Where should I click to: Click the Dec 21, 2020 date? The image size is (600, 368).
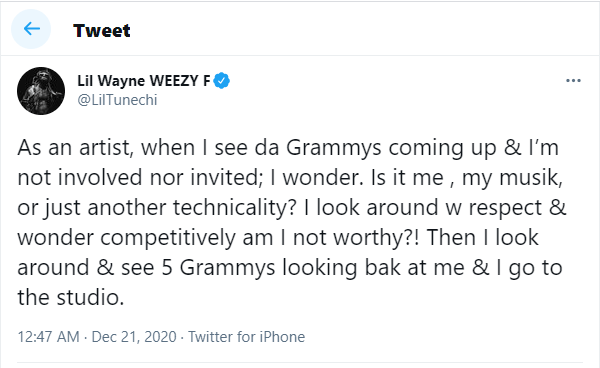point(134,337)
